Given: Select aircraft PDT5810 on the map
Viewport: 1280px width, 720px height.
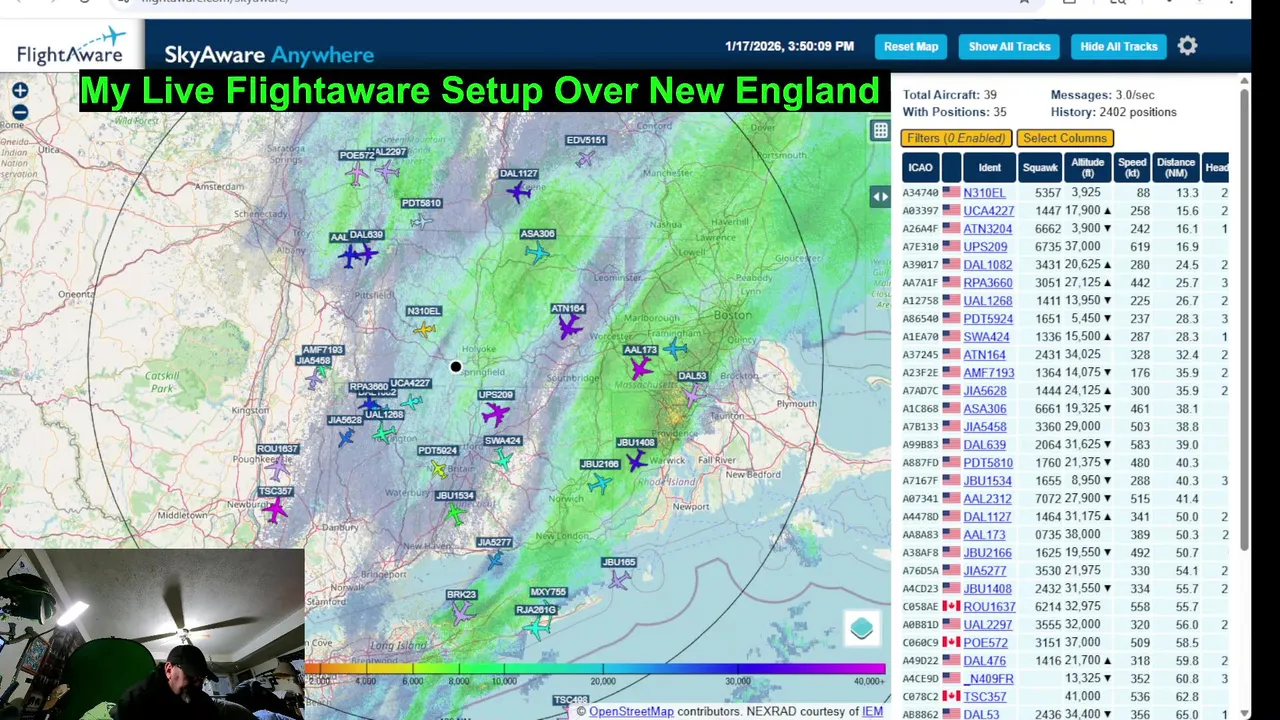Looking at the screenshot, I should tap(422, 221).
